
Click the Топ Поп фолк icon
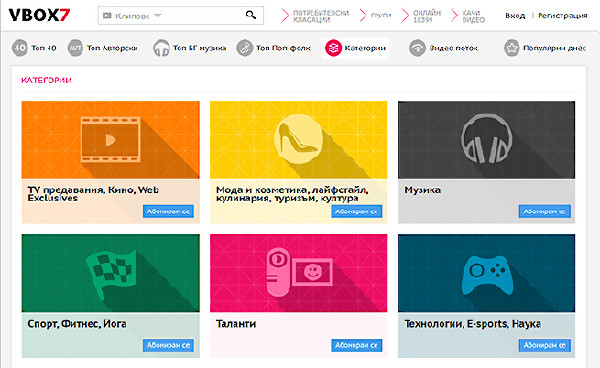[x=244, y=48]
